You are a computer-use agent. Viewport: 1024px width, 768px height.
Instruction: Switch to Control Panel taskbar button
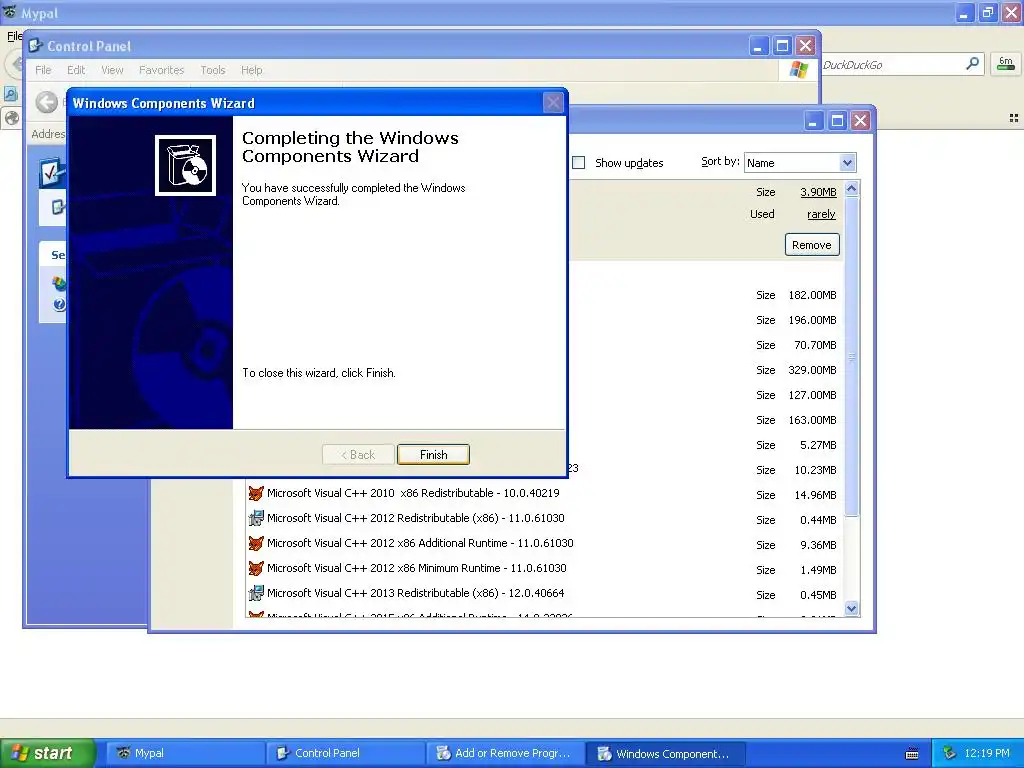345,753
